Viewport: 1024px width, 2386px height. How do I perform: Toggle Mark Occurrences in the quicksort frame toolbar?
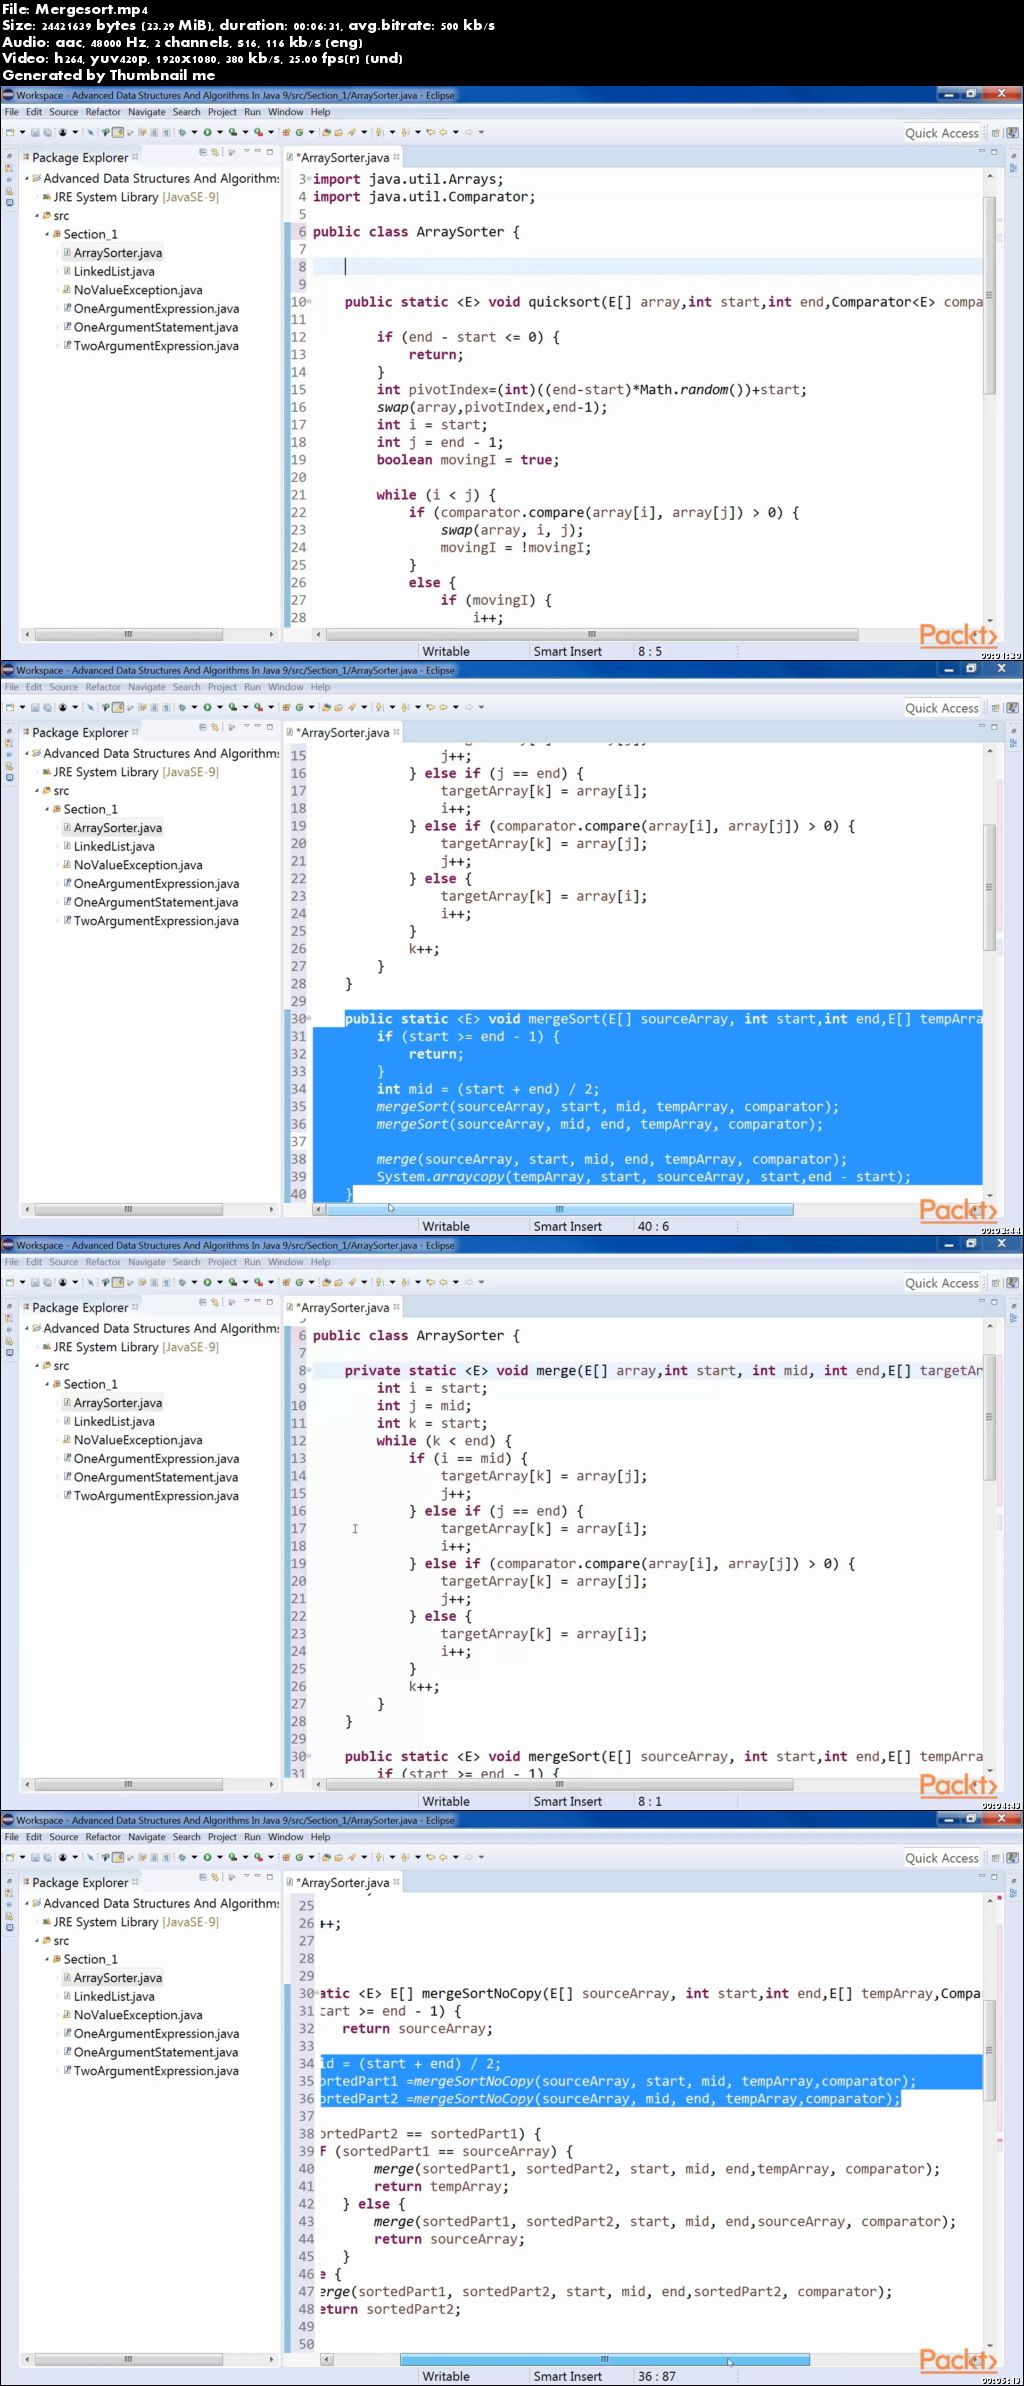[117, 132]
